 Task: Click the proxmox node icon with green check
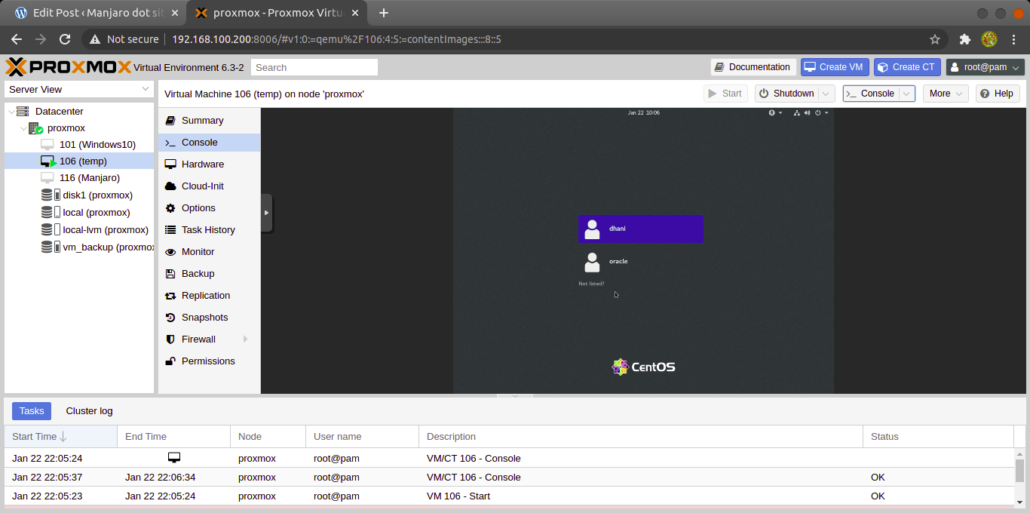click(36, 129)
